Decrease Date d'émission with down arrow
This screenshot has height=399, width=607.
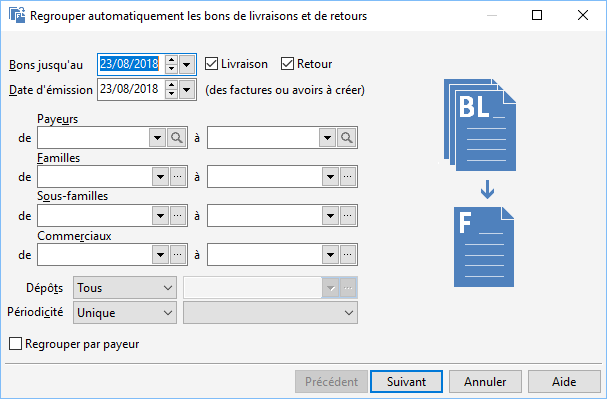[171, 94]
